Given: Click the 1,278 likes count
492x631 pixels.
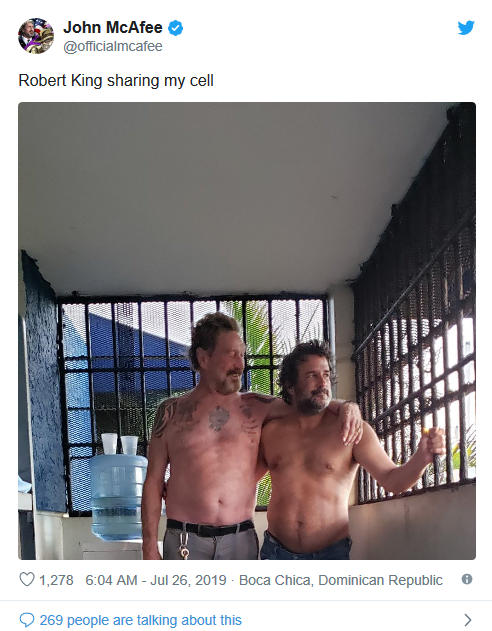Looking at the screenshot, I should tap(56, 580).
